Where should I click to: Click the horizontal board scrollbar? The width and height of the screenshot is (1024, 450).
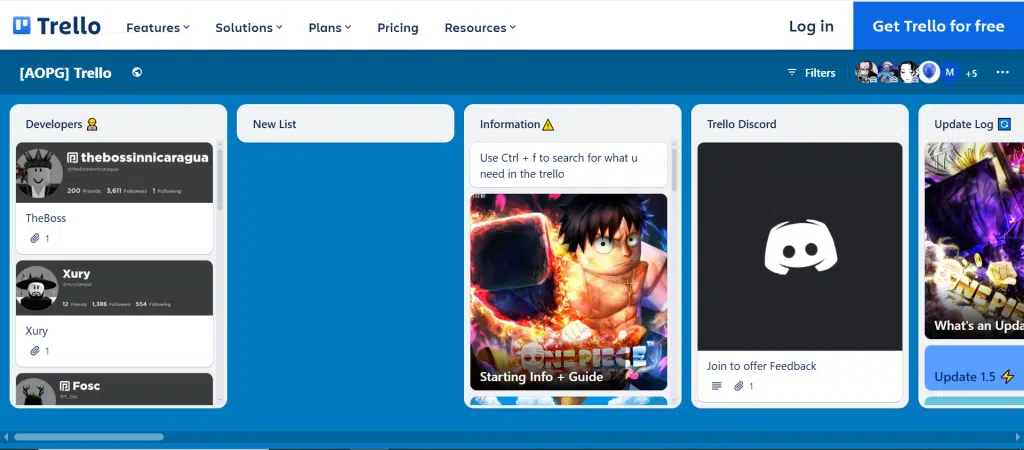point(88,437)
